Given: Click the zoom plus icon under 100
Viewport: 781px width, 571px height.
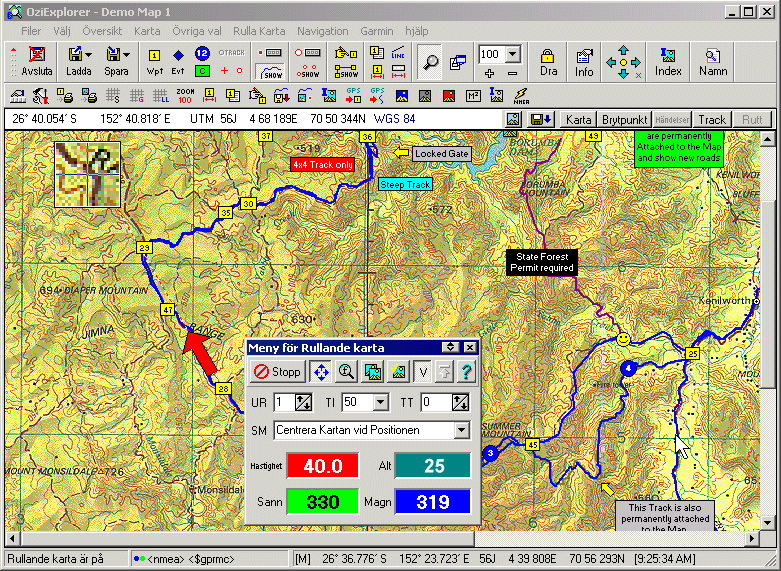Looking at the screenshot, I should (489, 73).
